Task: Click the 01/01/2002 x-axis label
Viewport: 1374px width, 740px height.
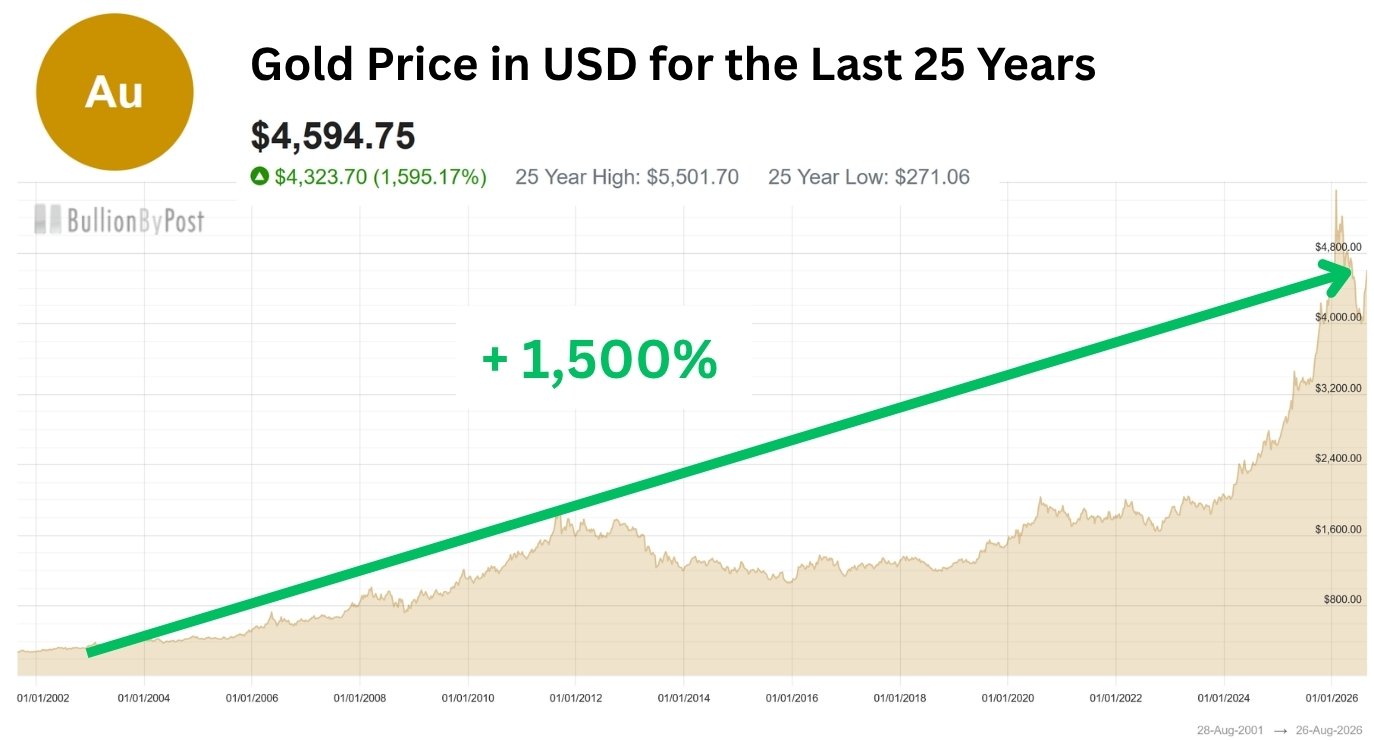Action: tap(44, 696)
